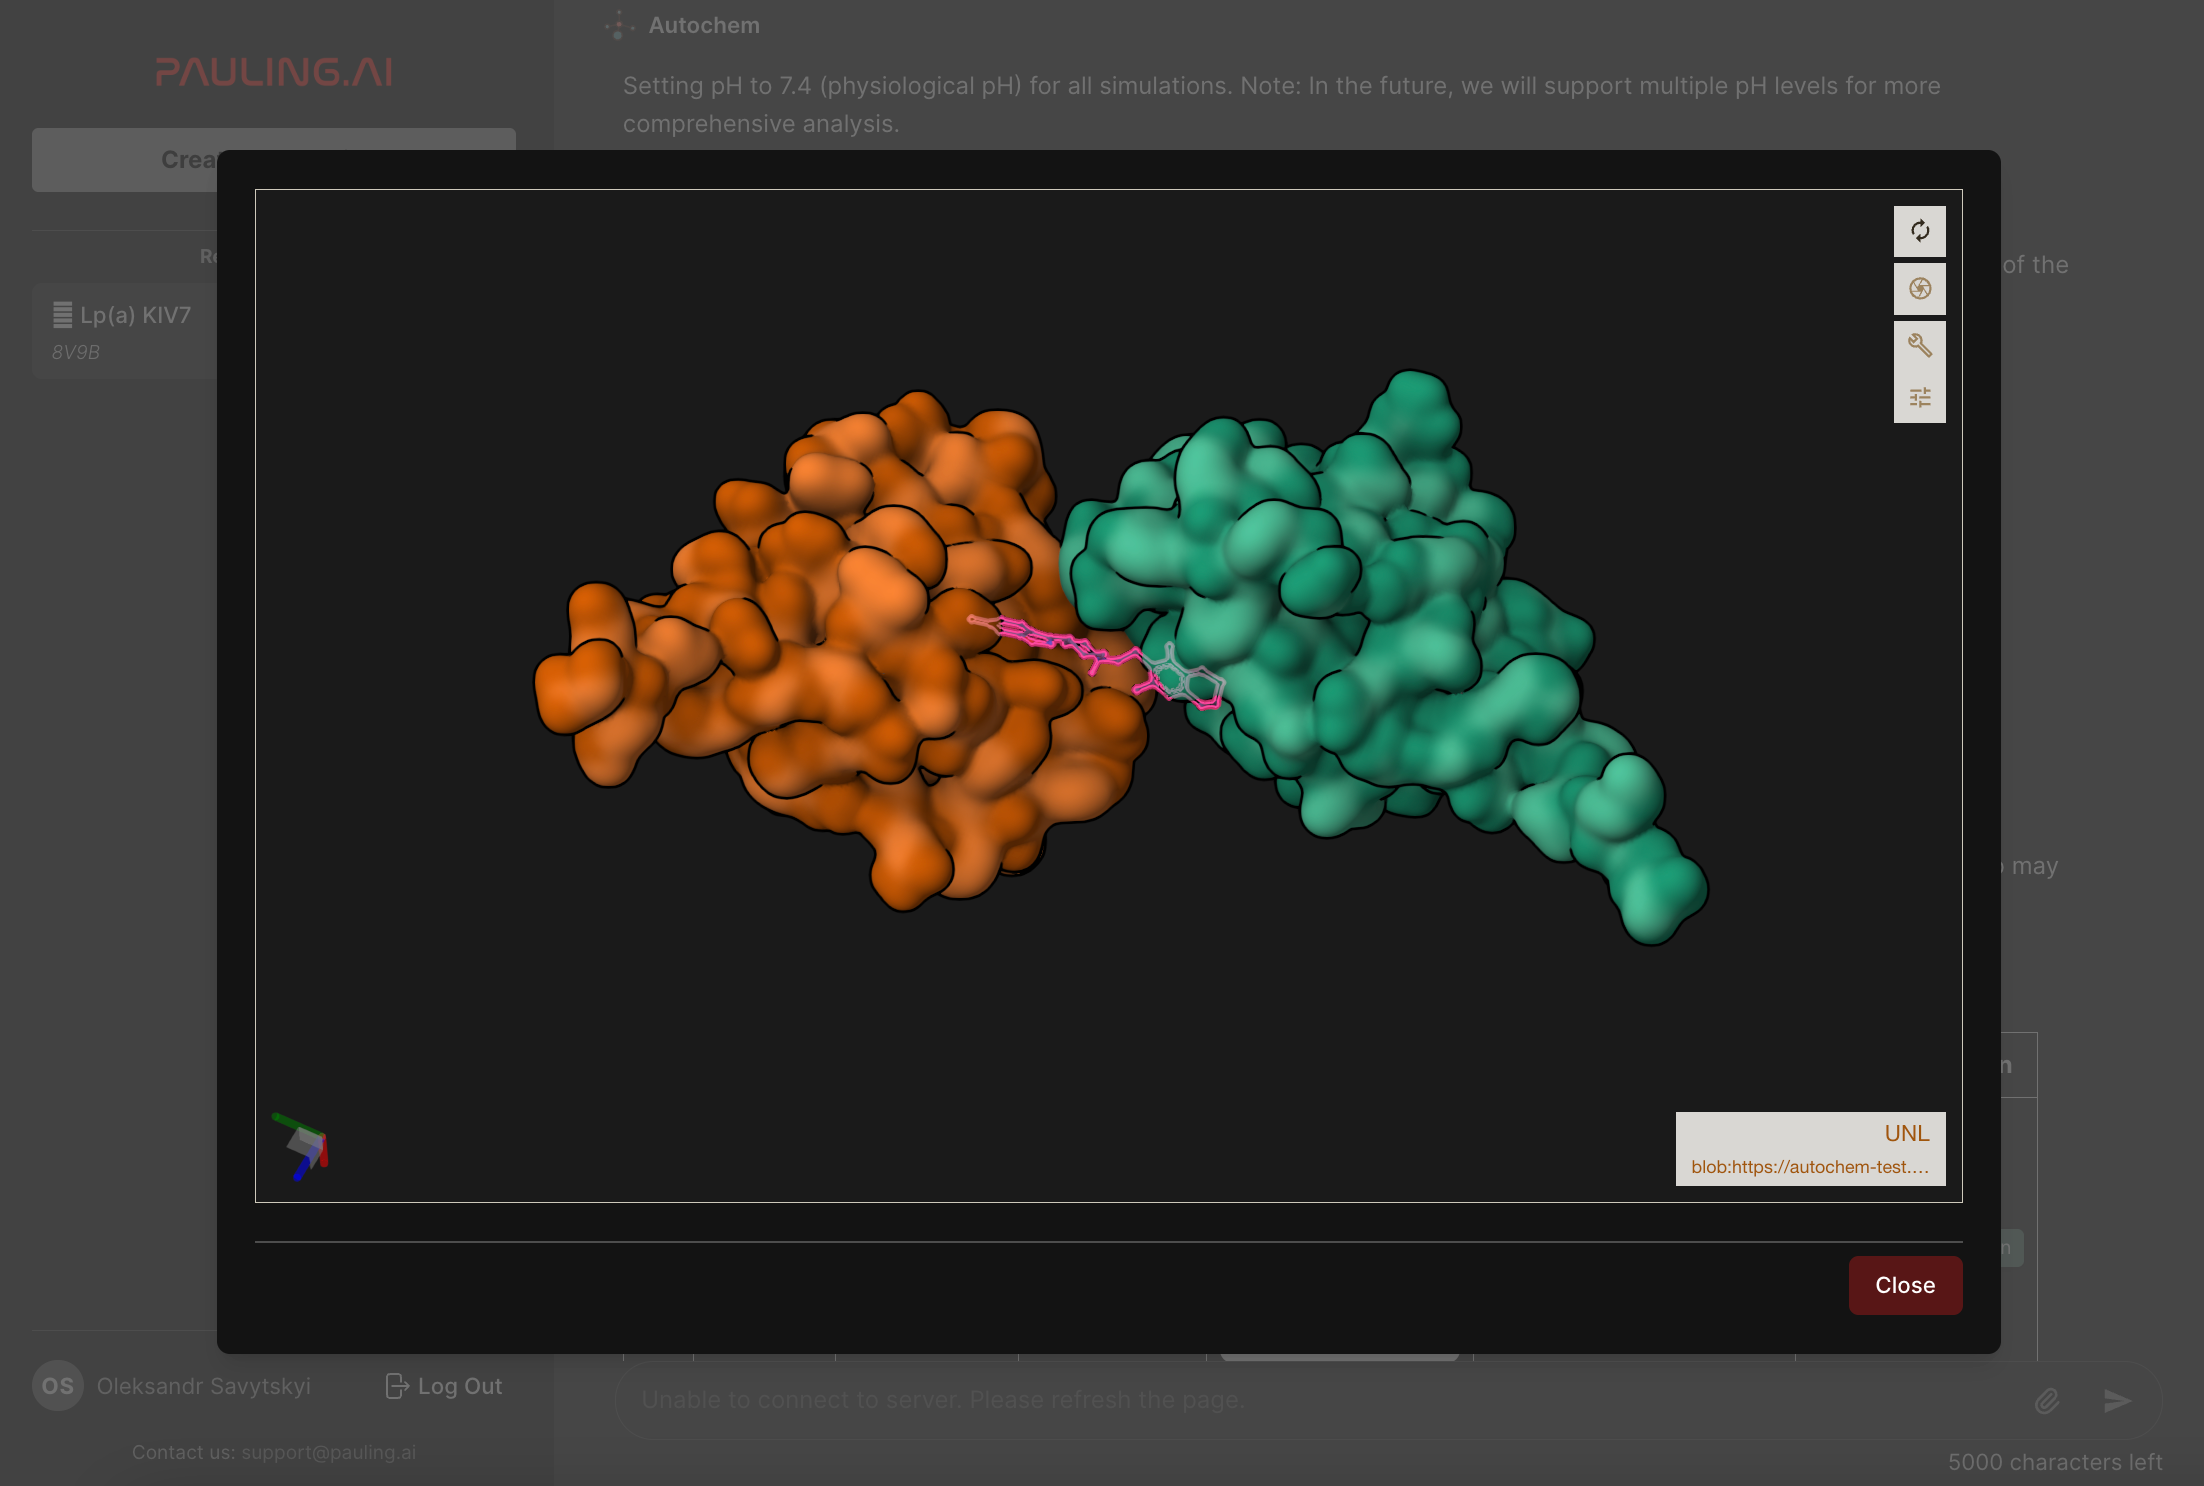
Task: Open viewer controls with the wrench icon
Action: click(1919, 345)
